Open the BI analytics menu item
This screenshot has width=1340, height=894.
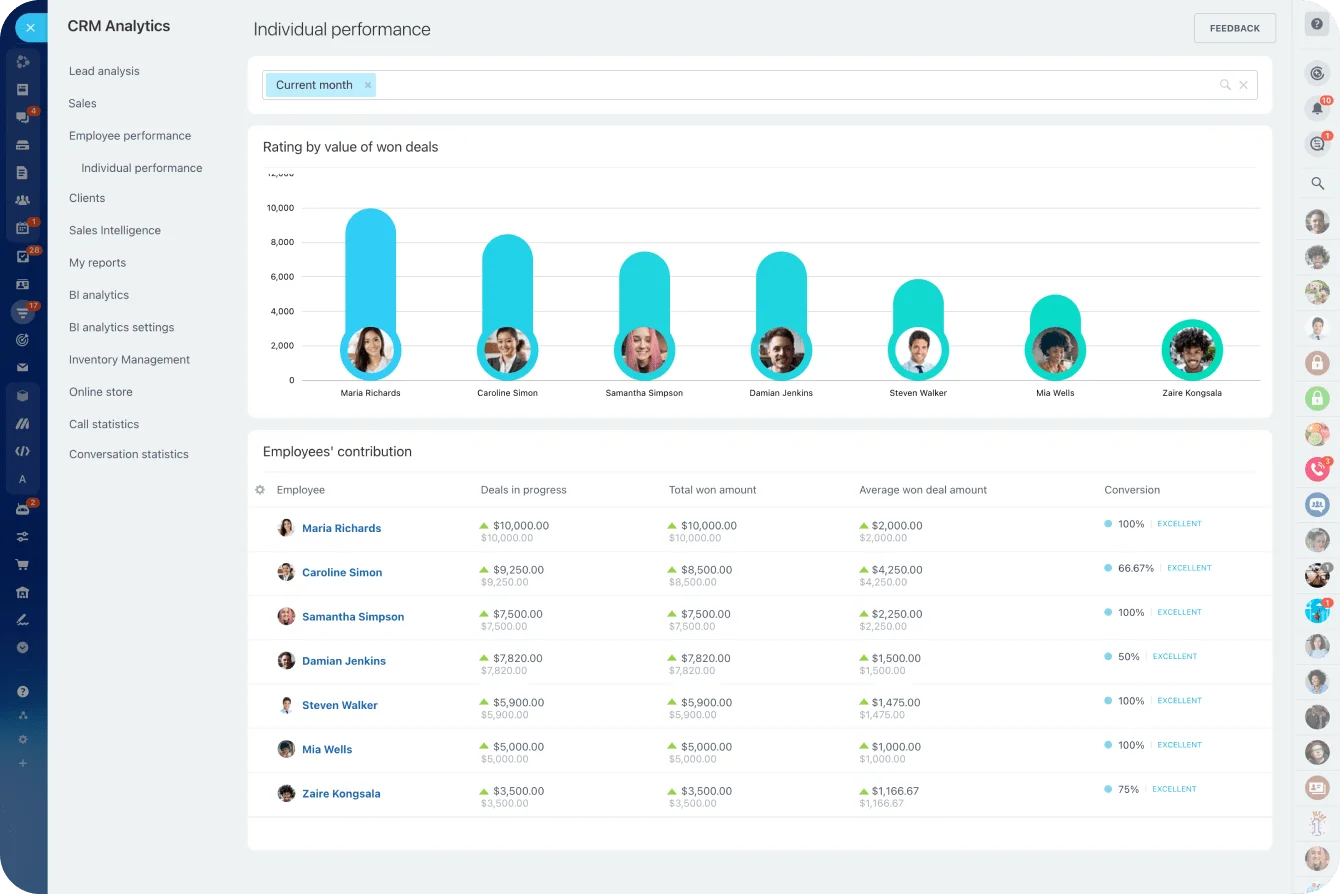99,295
